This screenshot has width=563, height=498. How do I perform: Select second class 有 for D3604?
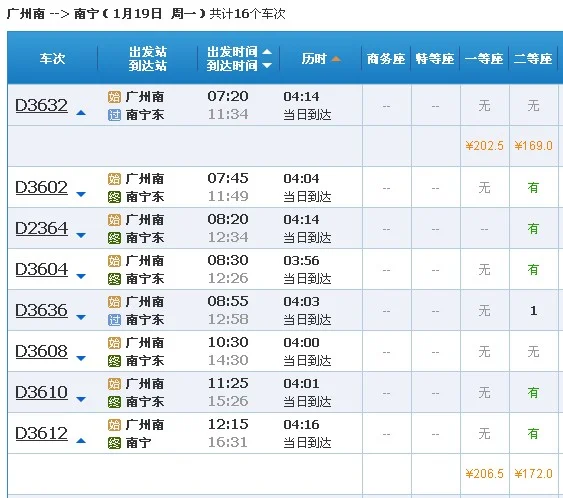point(533,269)
